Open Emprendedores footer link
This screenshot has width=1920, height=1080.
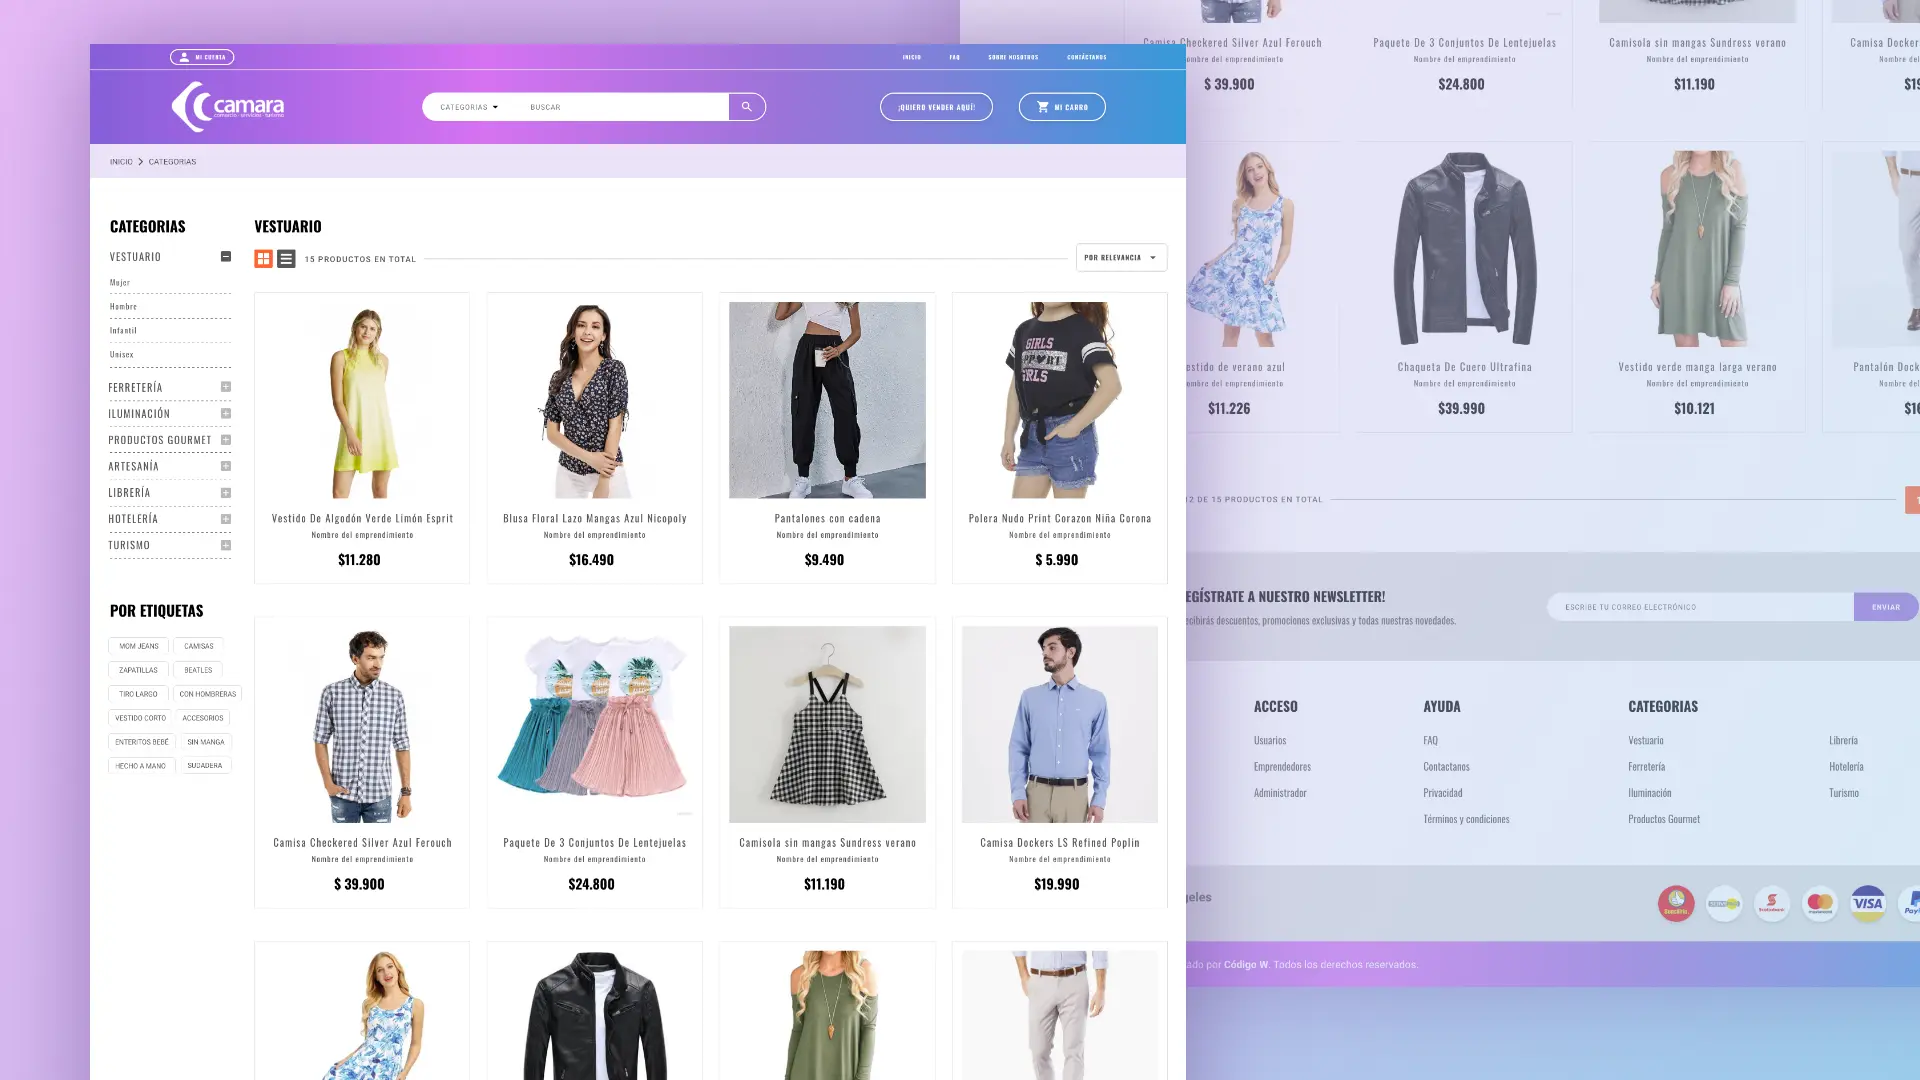tap(1282, 767)
